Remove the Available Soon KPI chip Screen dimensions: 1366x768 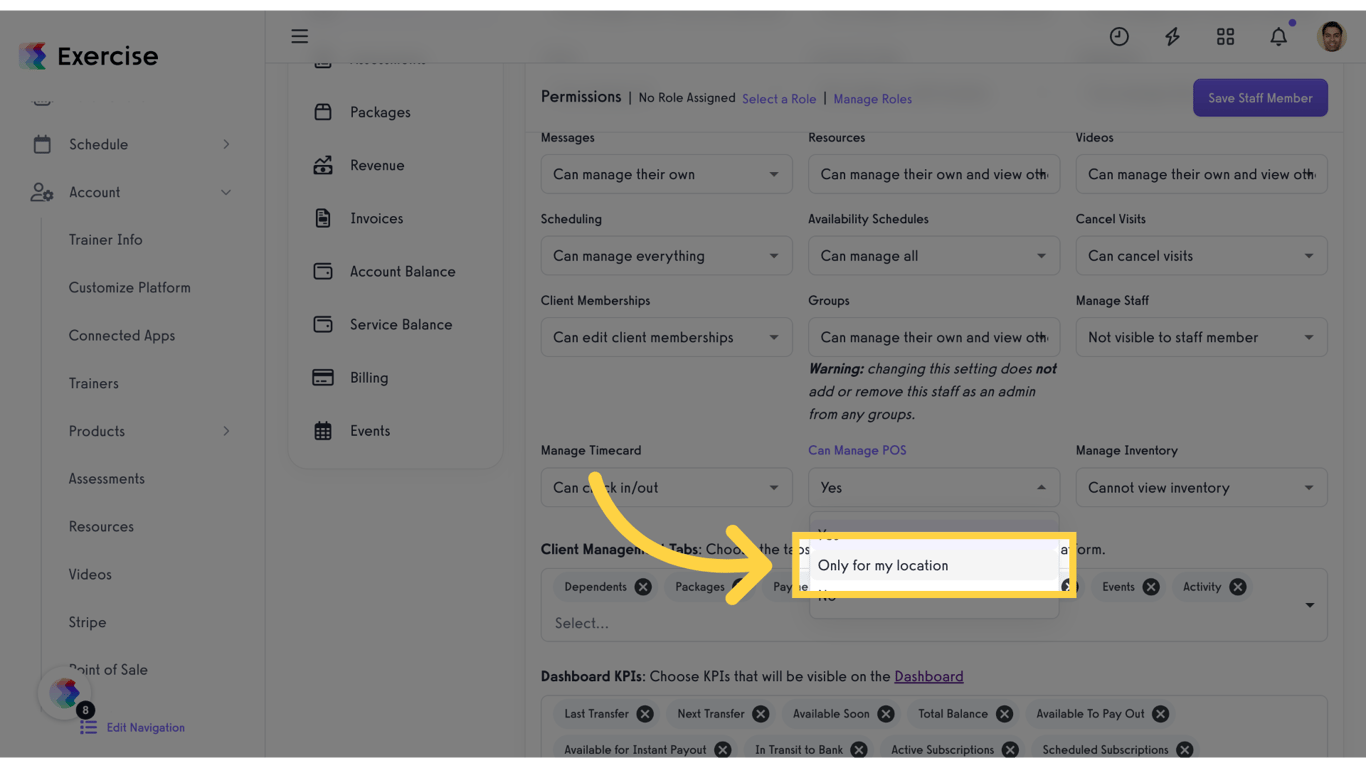click(886, 714)
